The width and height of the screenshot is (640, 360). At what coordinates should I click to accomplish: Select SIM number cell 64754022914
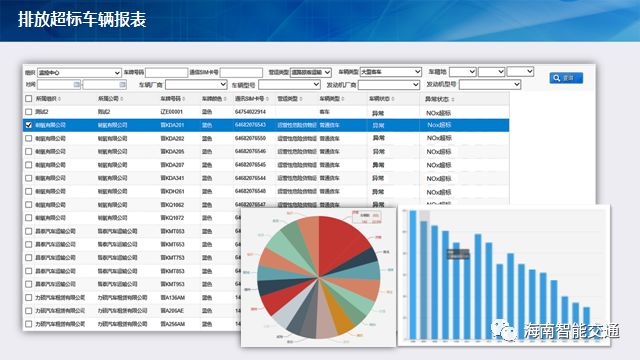250,112
